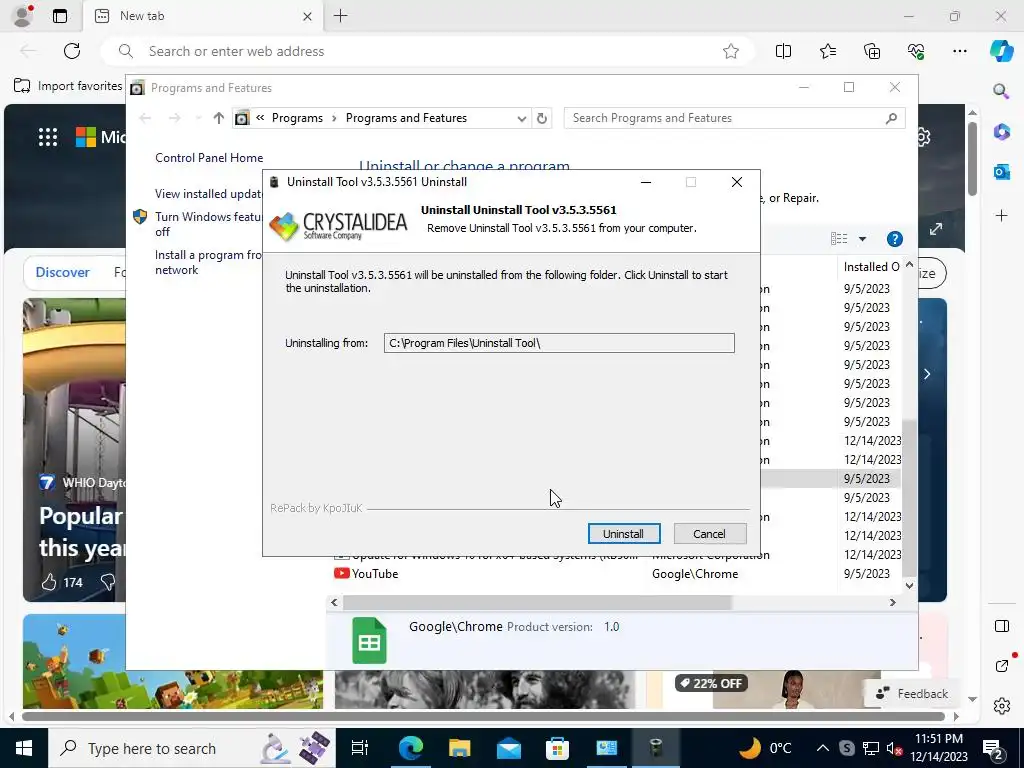The width and height of the screenshot is (1024, 768).
Task: Open Microsoft Edge from the taskbar
Action: click(411, 748)
